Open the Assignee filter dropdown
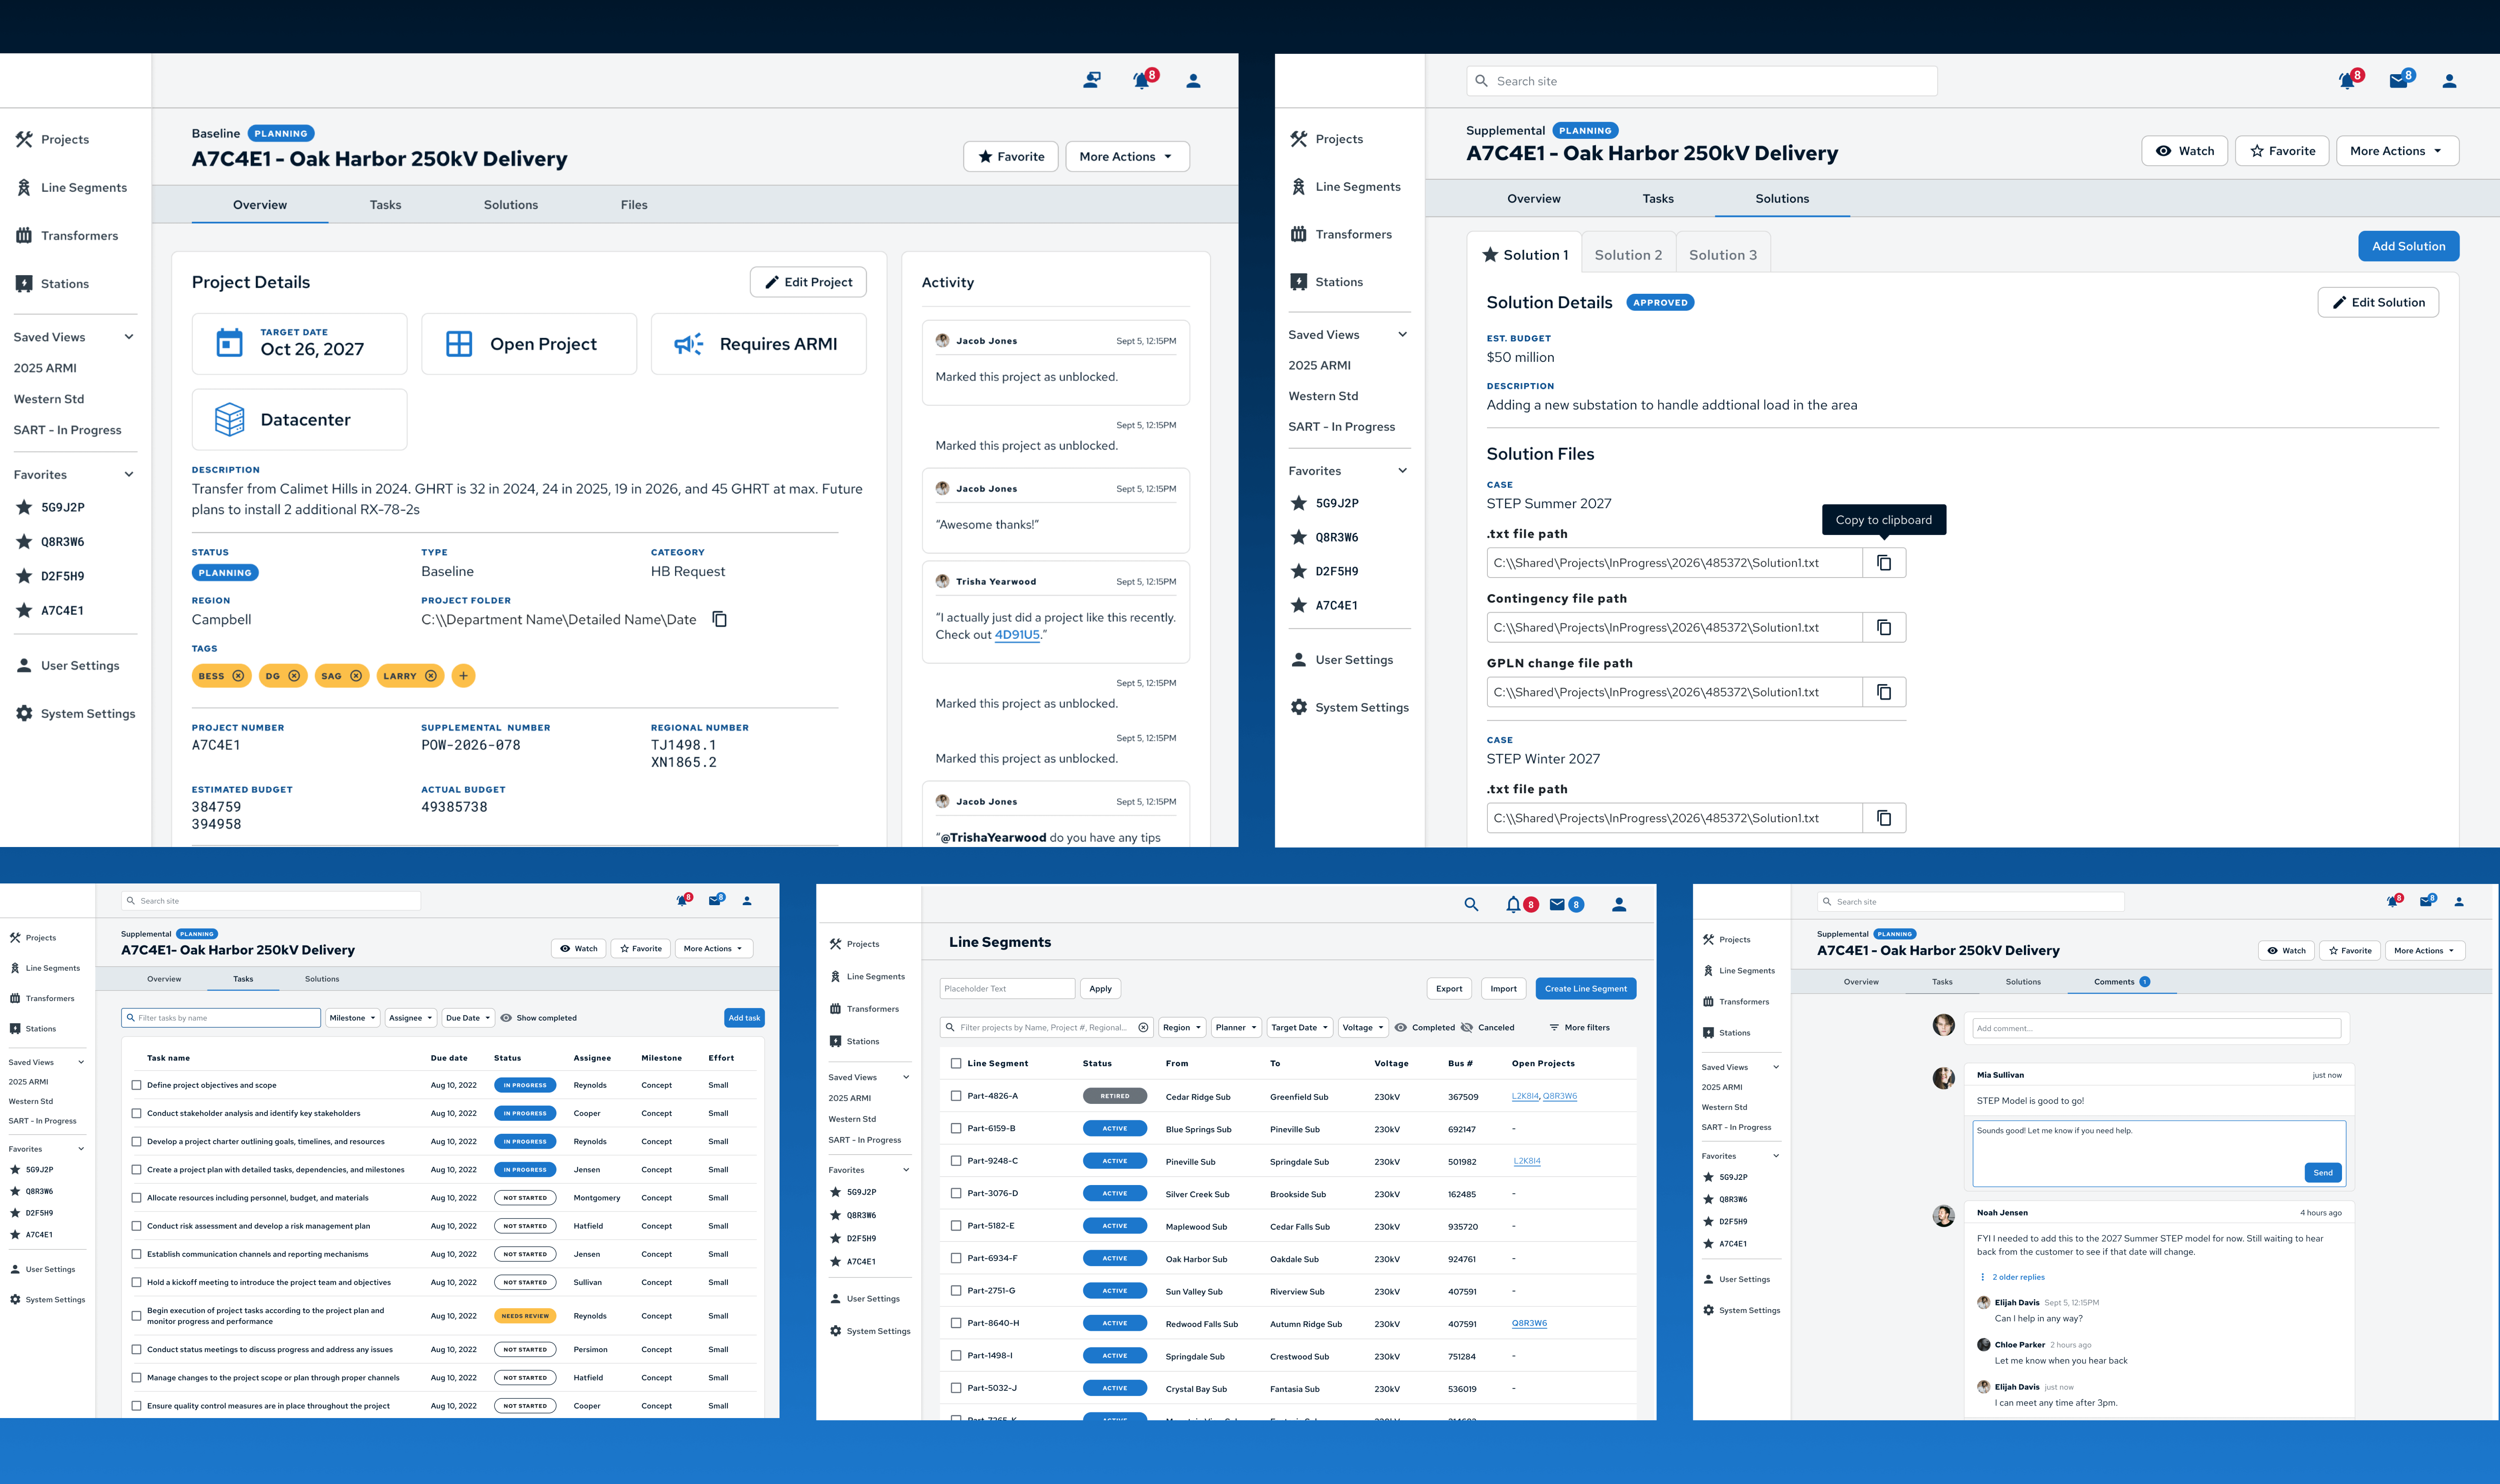 click(411, 1018)
